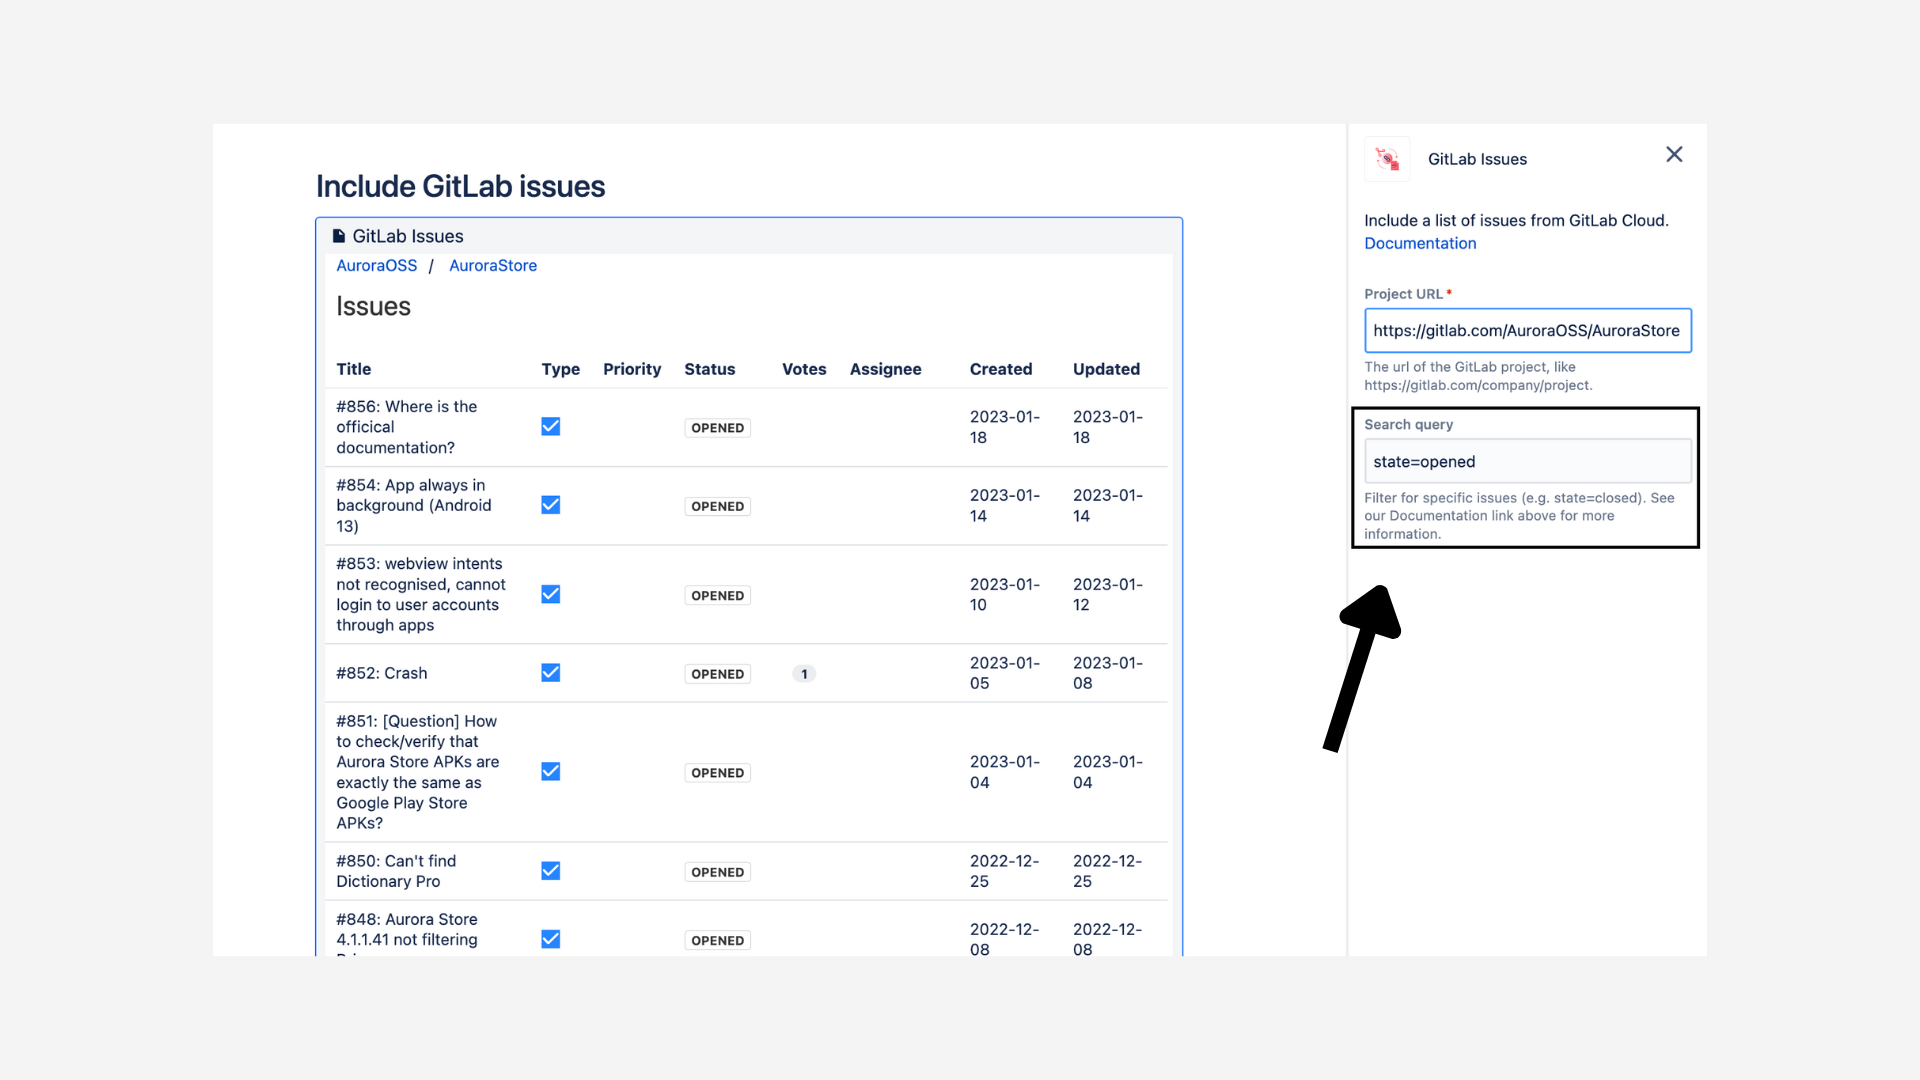Click the OPENED badge on issue #848
This screenshot has height=1080, width=1920.
(x=717, y=940)
